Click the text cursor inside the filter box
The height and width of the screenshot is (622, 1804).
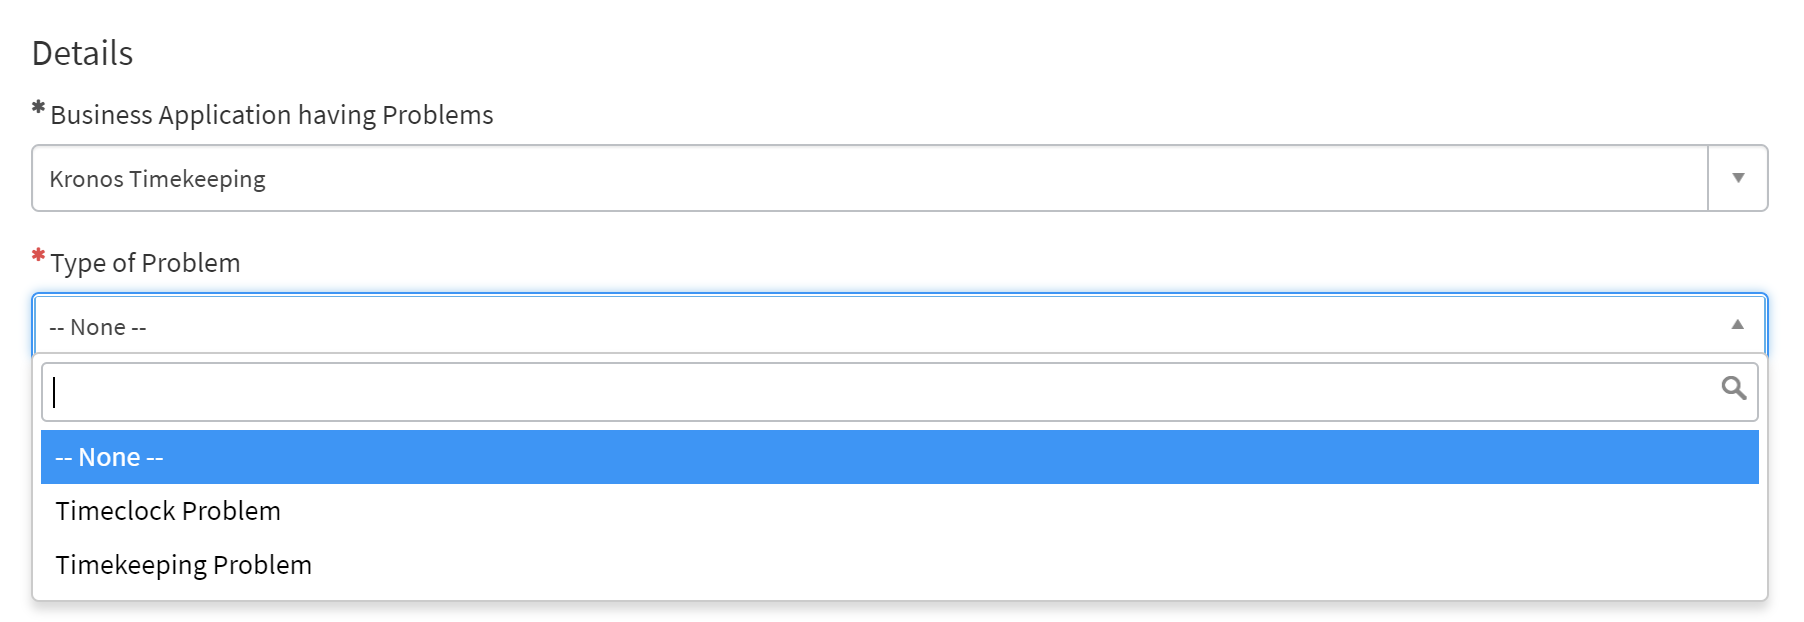click(55, 392)
